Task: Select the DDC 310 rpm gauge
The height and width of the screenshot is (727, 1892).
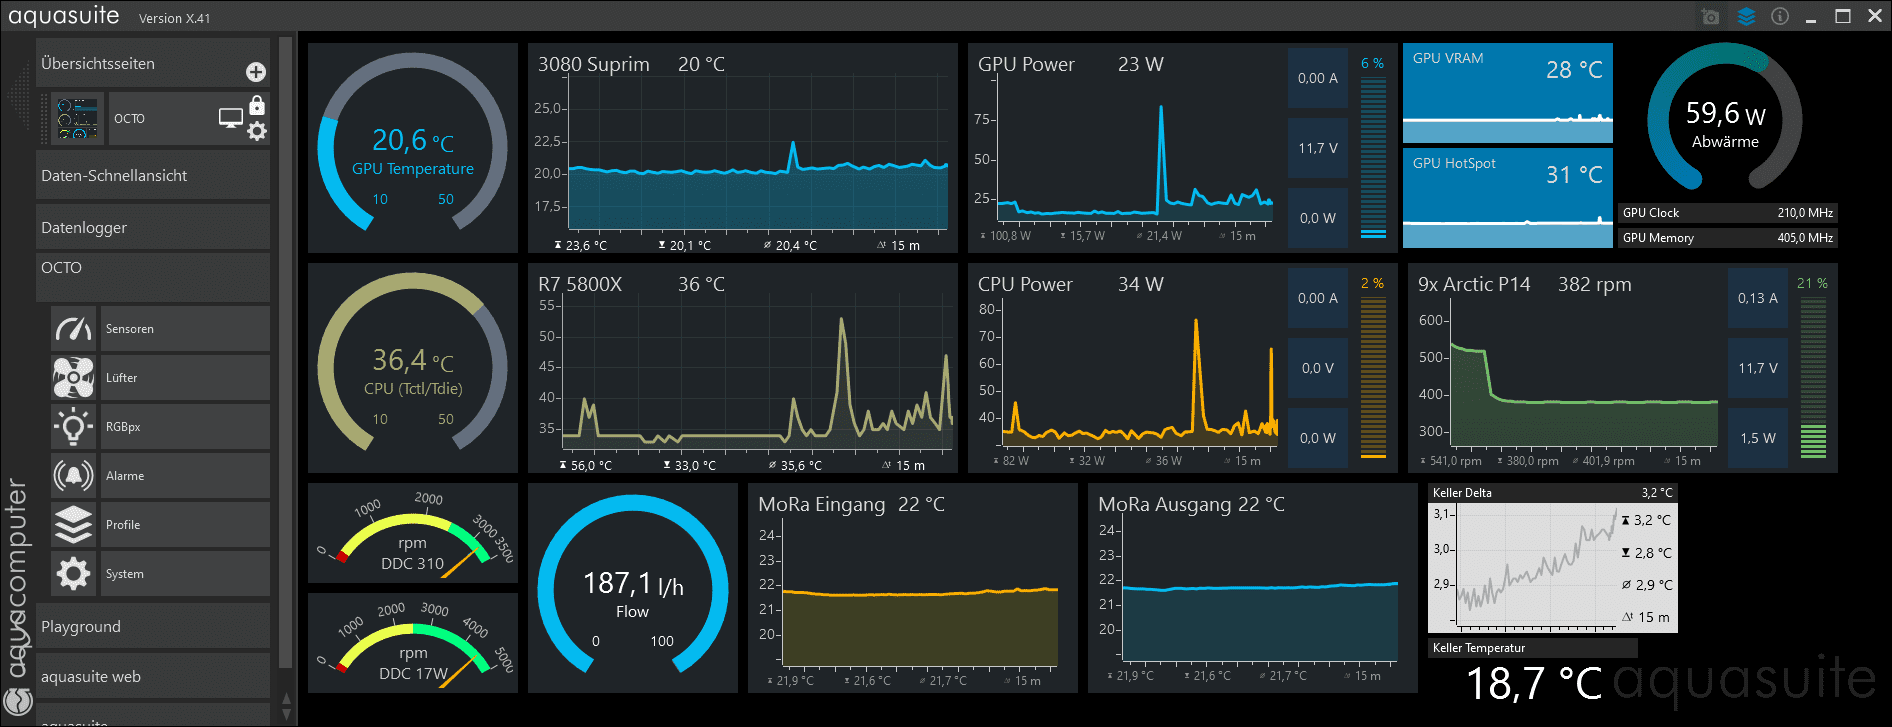Action: (413, 533)
